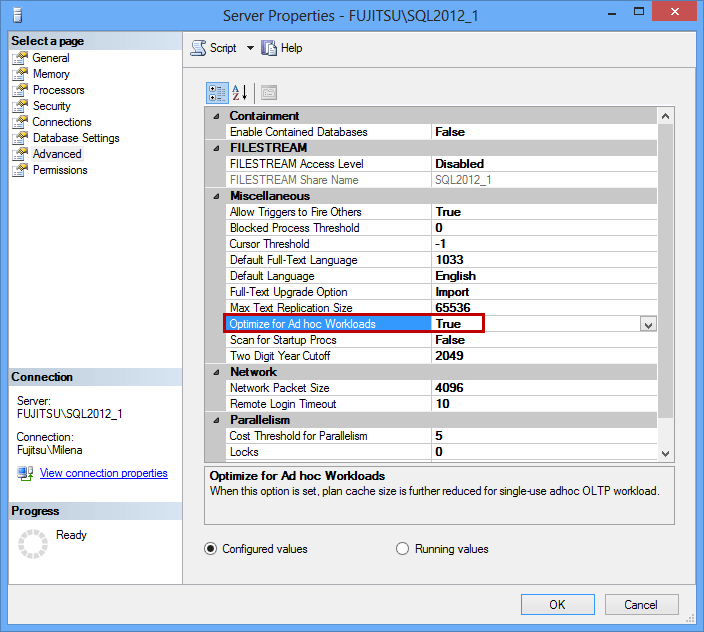Image resolution: width=704 pixels, height=632 pixels.
Task: Click the Security page icon
Action: pyautogui.click(x=20, y=106)
